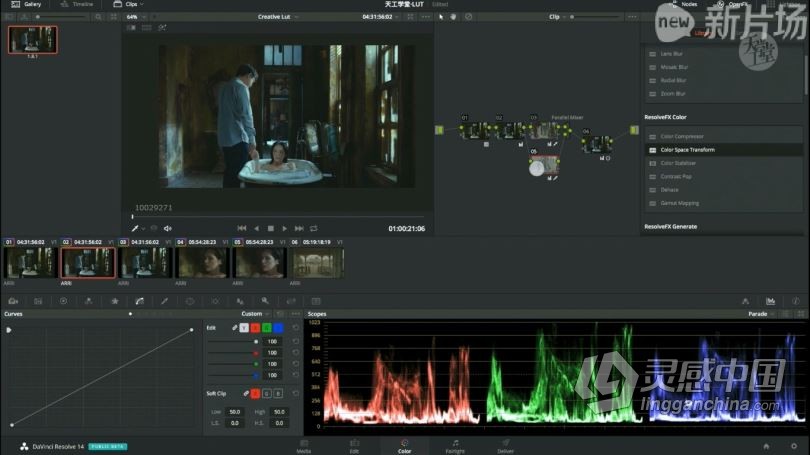Switch to the Fairlight page
This screenshot has height=455, width=810.
(x=455, y=447)
